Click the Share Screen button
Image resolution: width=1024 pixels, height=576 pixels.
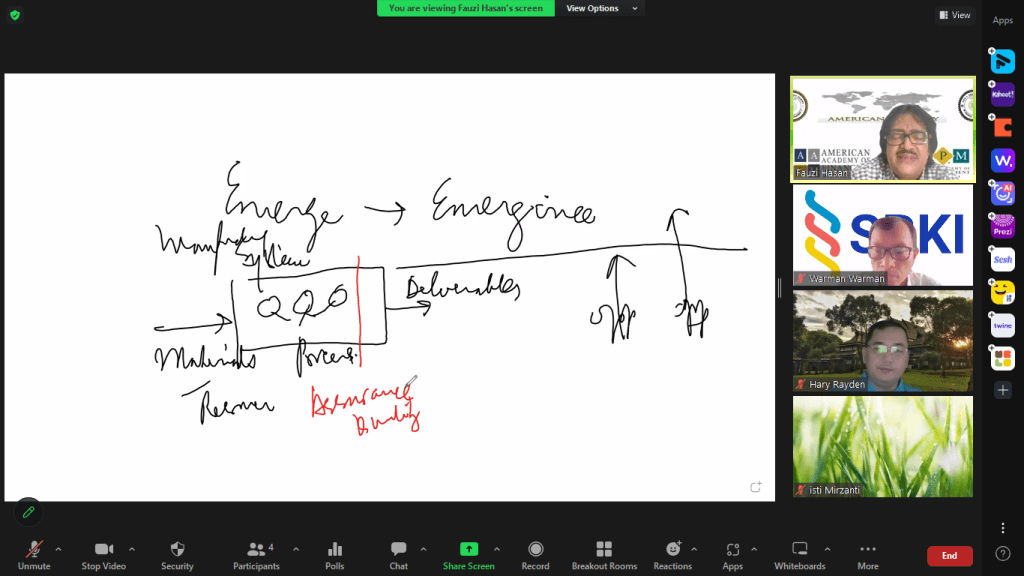[x=468, y=556]
